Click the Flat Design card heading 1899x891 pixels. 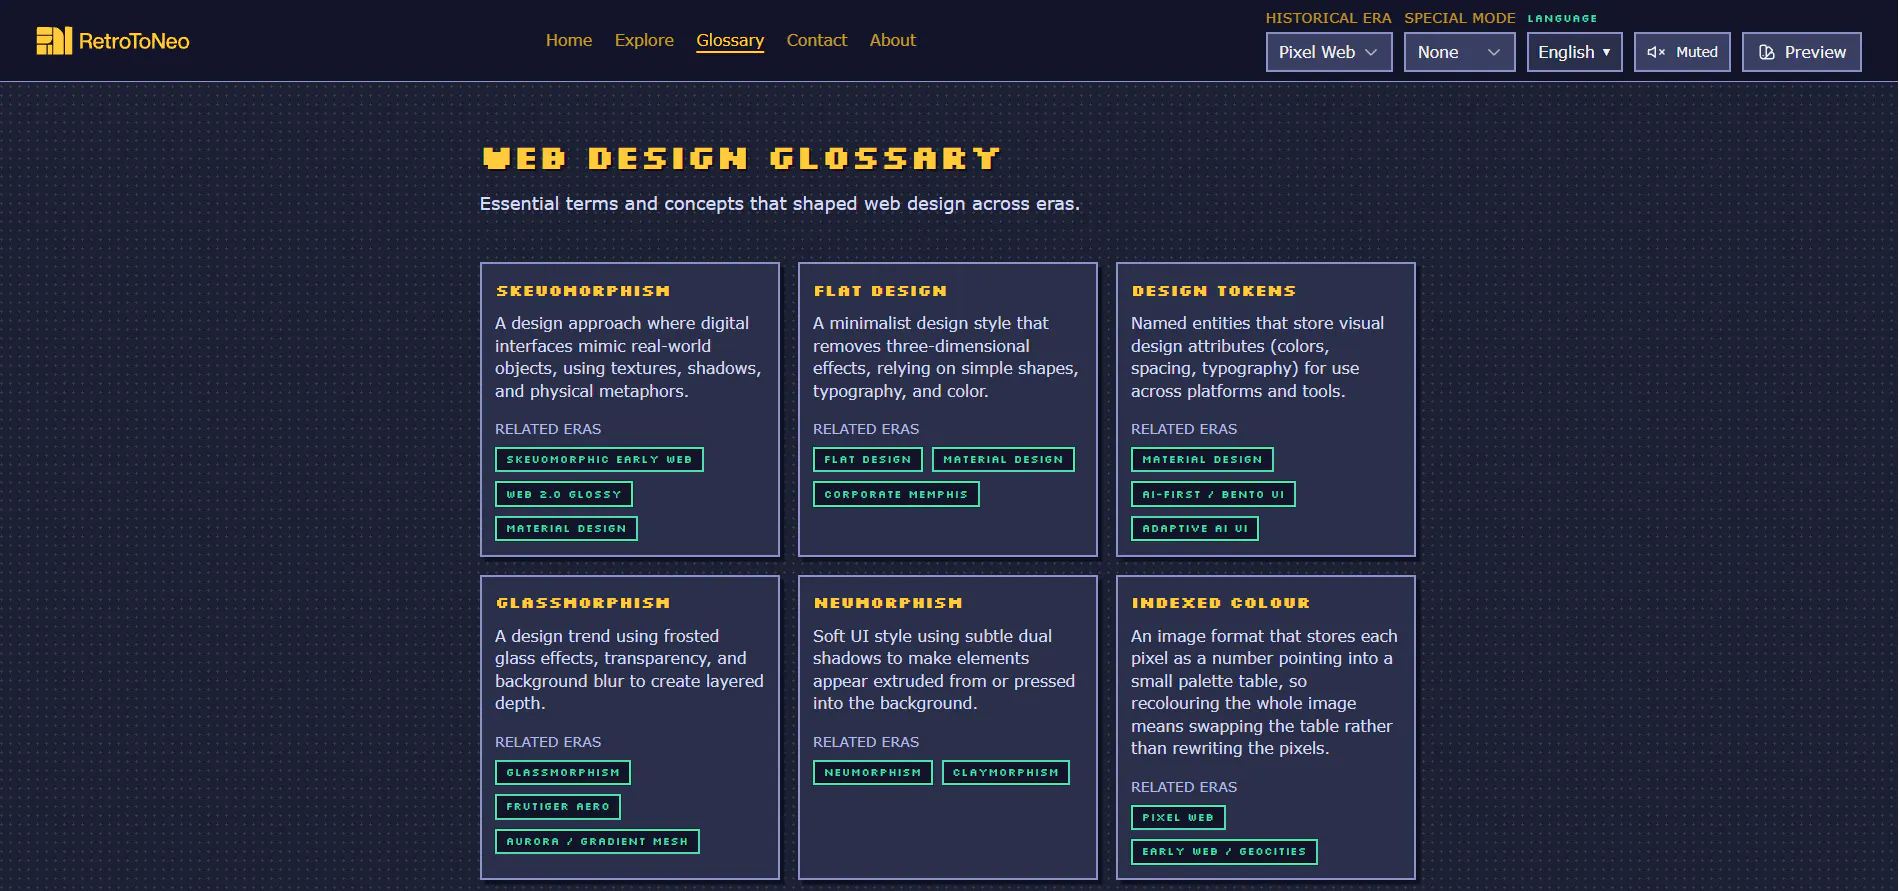point(880,291)
